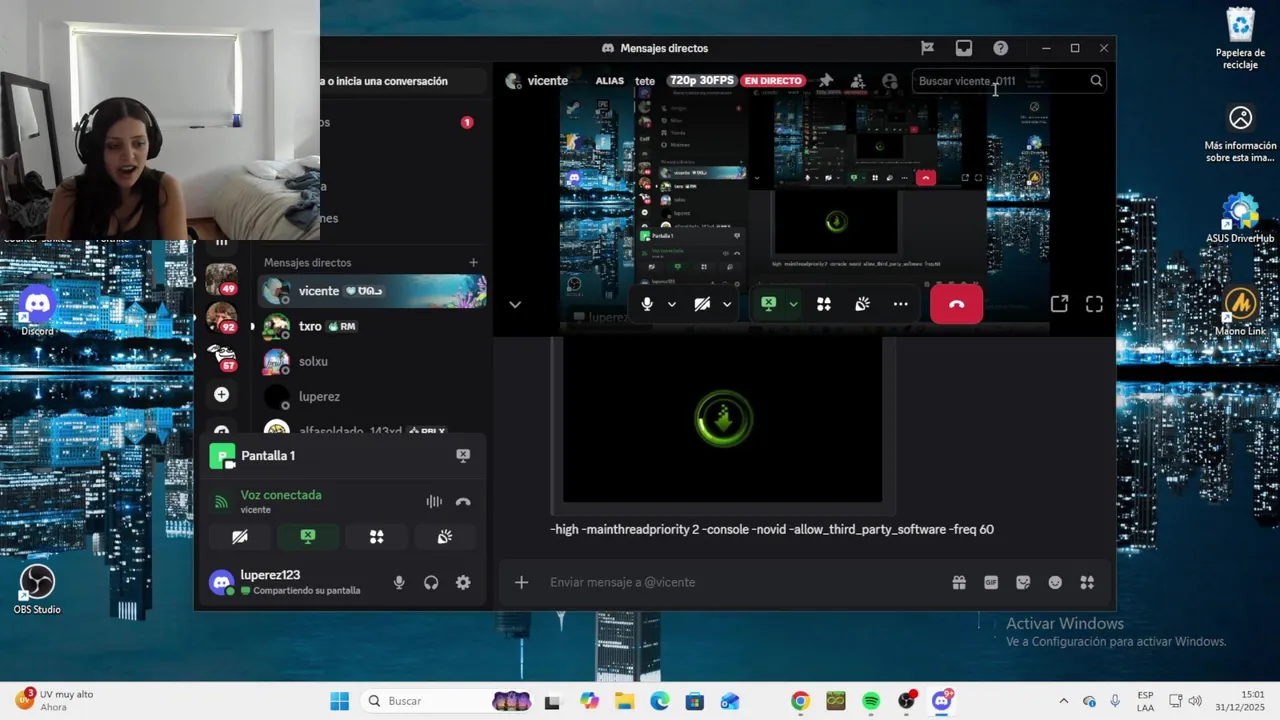Open more options three-dot menu in call
Viewport: 1280px width, 720px height.
pyautogui.click(x=900, y=304)
